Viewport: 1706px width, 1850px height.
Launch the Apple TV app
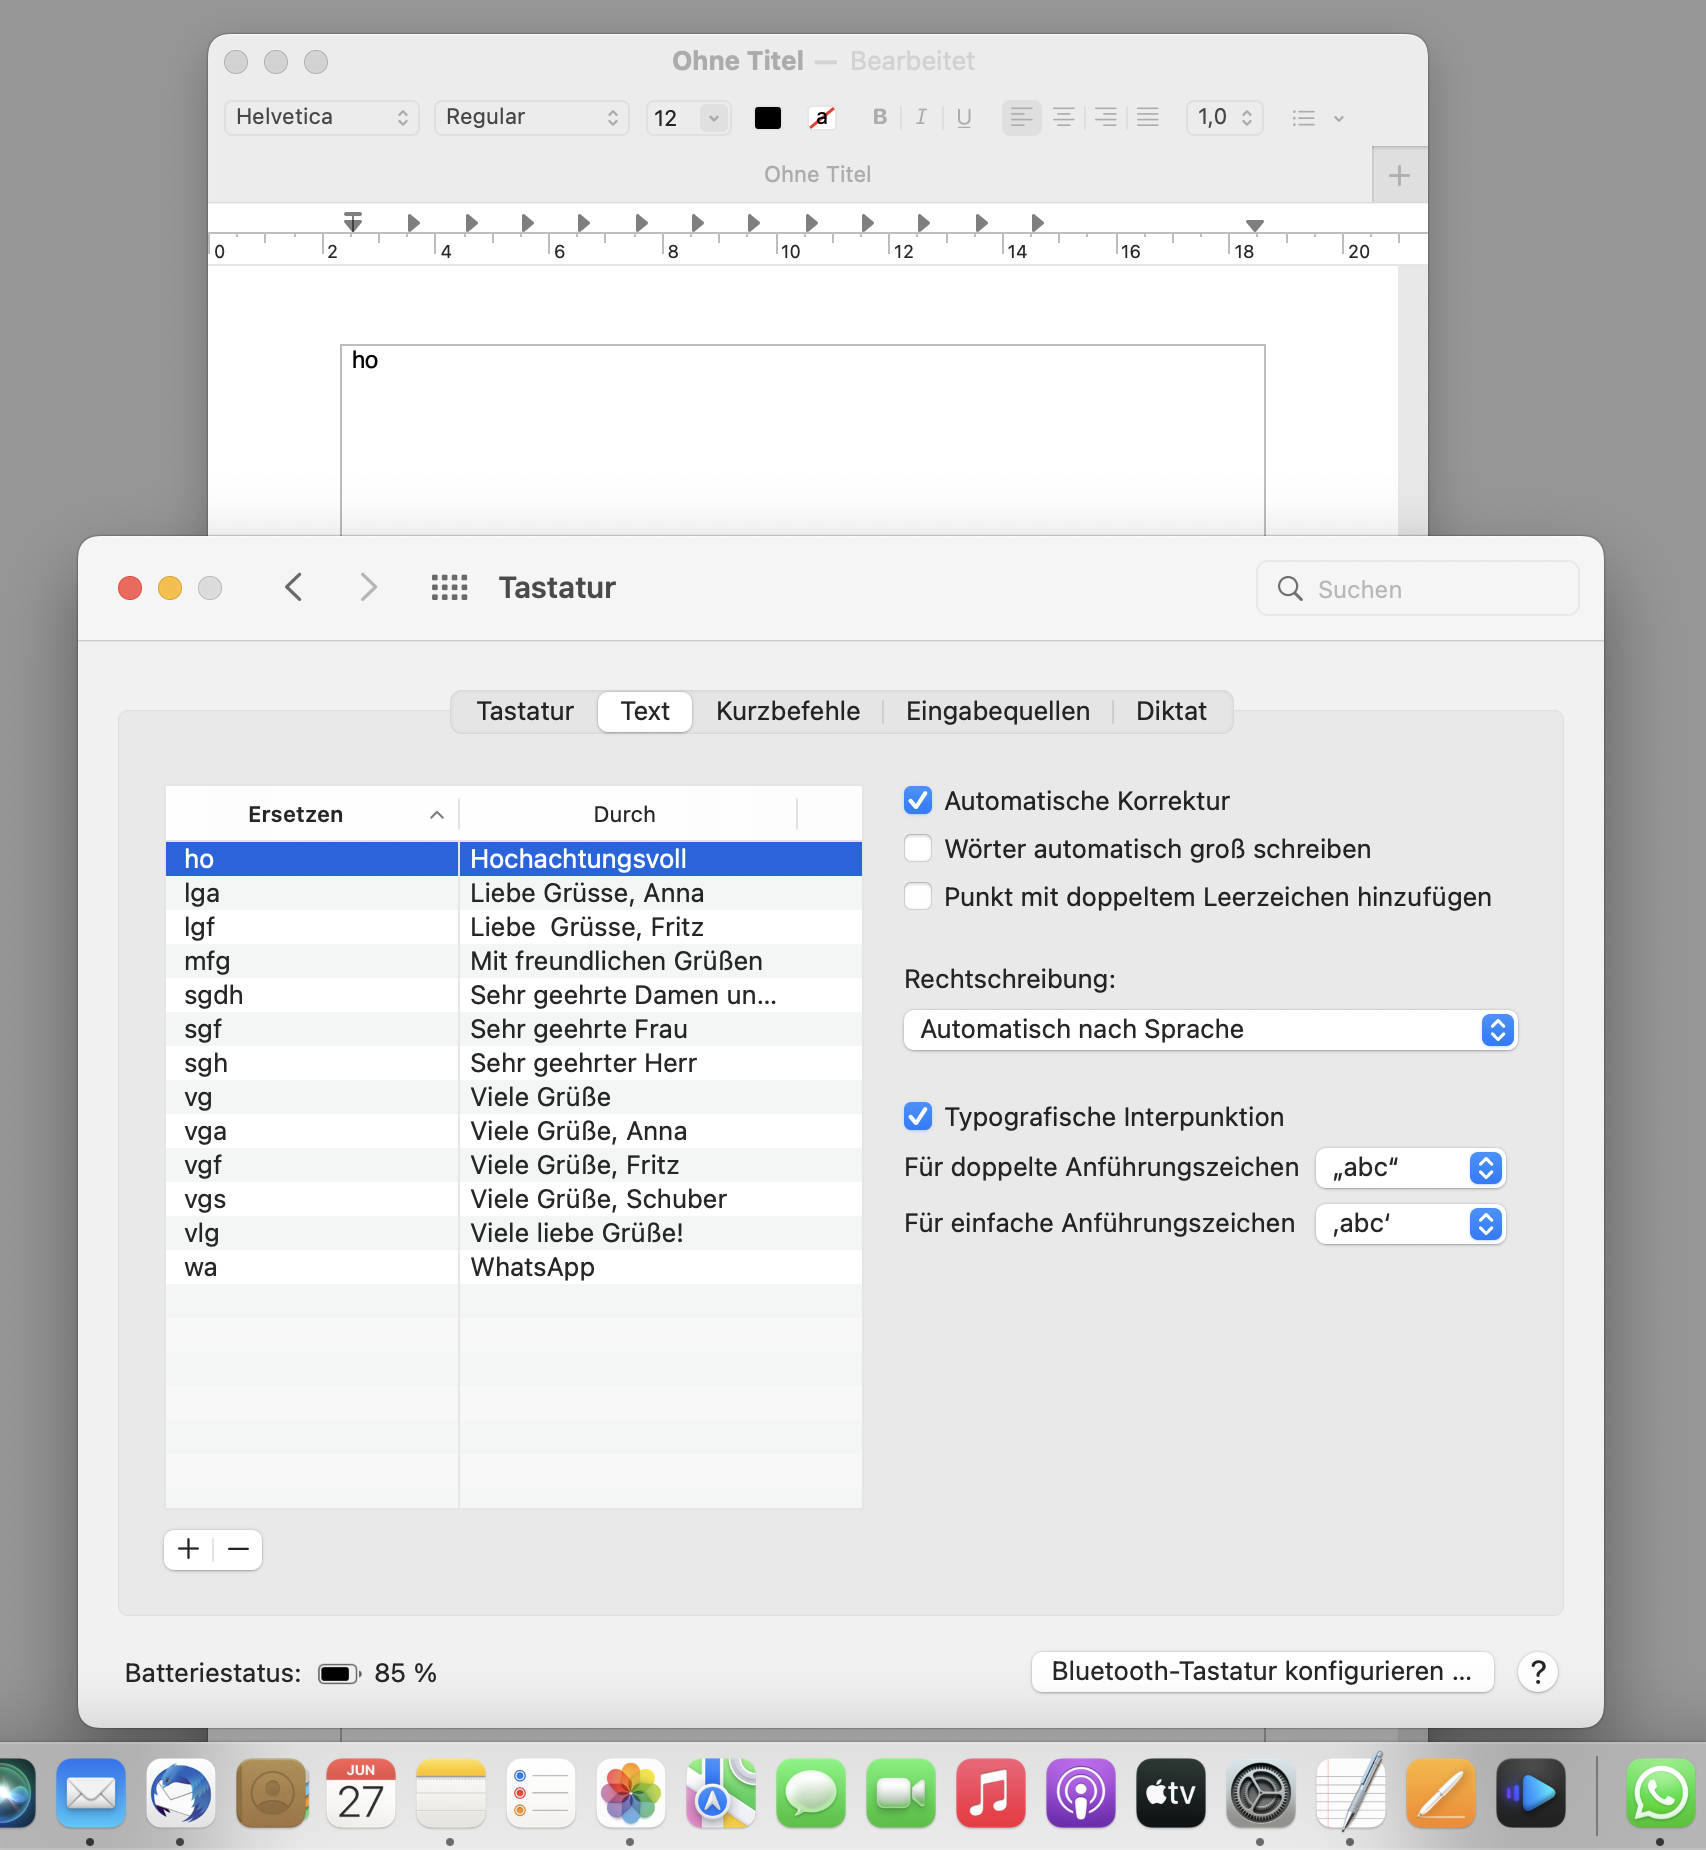(x=1171, y=1793)
